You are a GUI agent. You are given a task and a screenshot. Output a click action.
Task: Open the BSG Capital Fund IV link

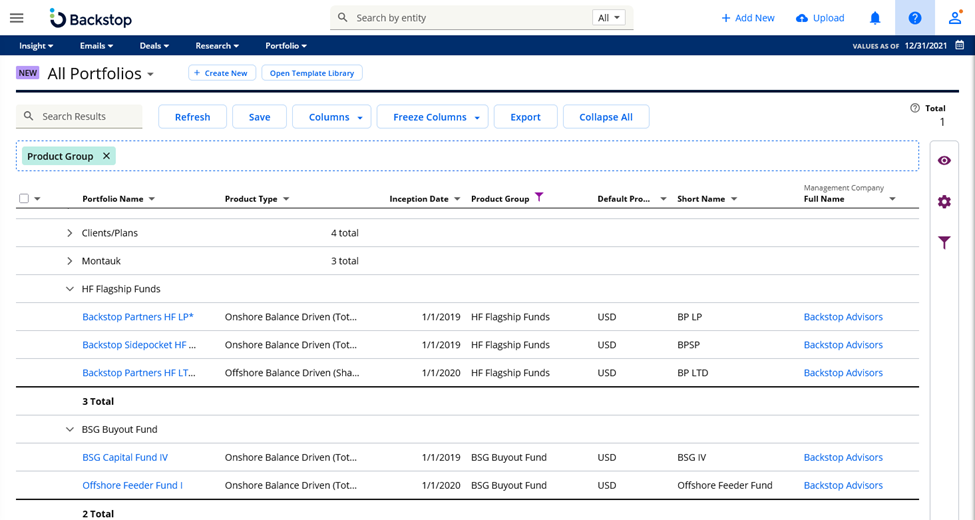click(125, 457)
